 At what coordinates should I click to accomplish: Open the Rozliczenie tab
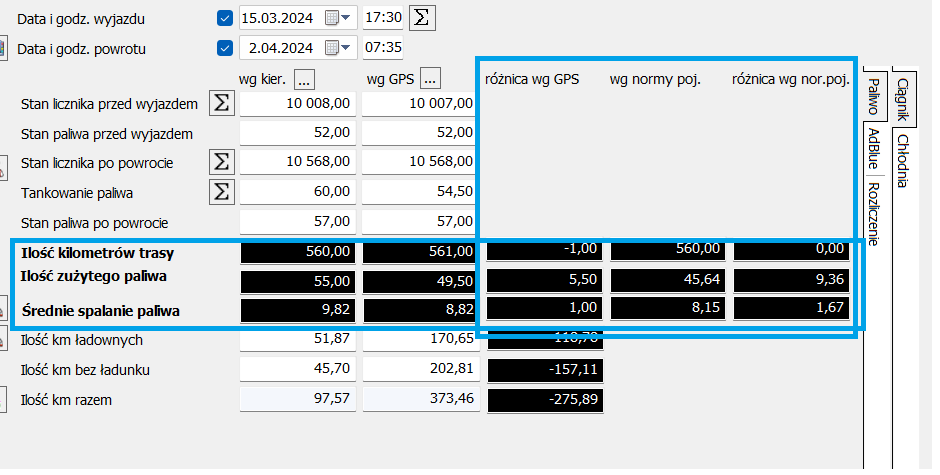(873, 214)
